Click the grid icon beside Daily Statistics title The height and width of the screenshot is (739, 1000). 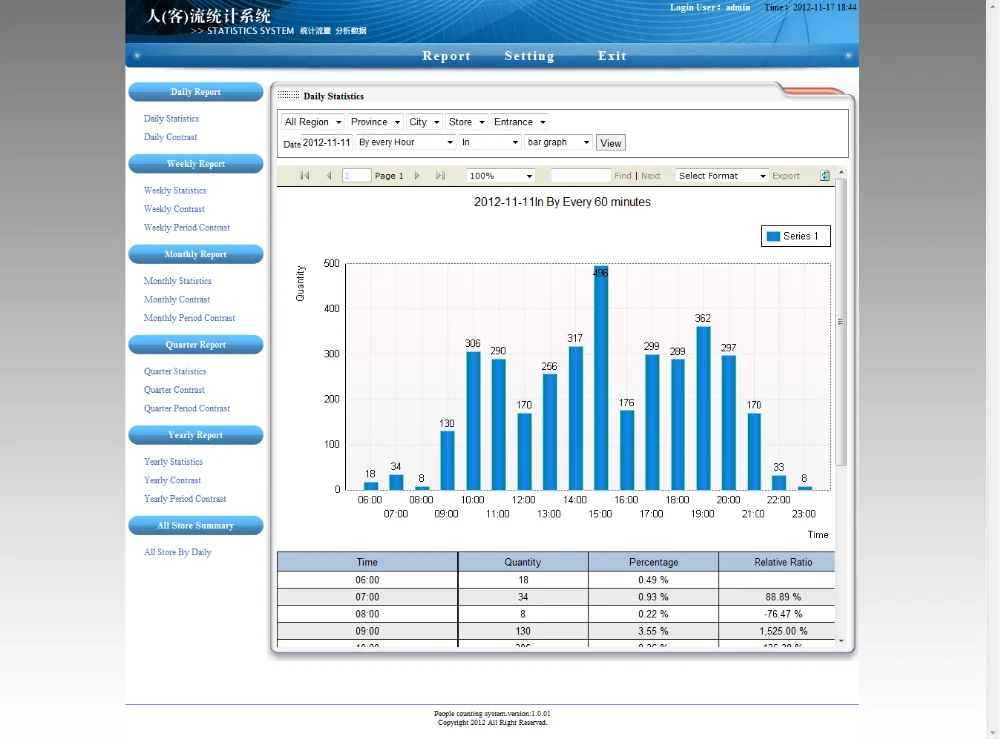coord(290,95)
